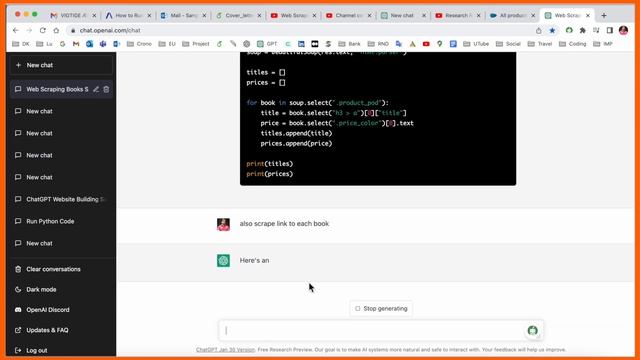Click the send message icon in input box
640x360 pixels.
(x=532, y=331)
